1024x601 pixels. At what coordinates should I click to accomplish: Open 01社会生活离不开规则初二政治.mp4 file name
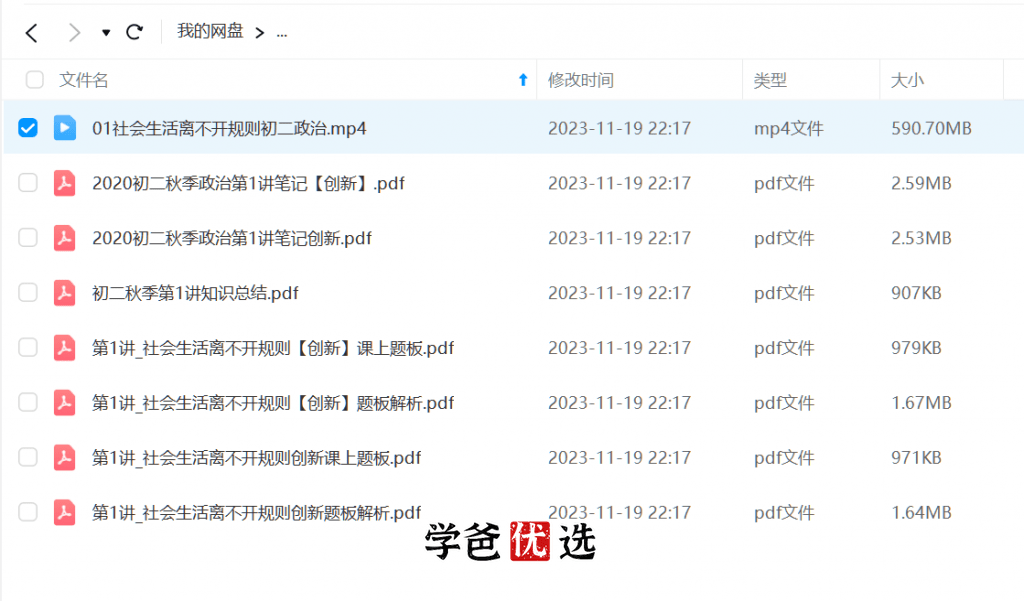(x=229, y=128)
